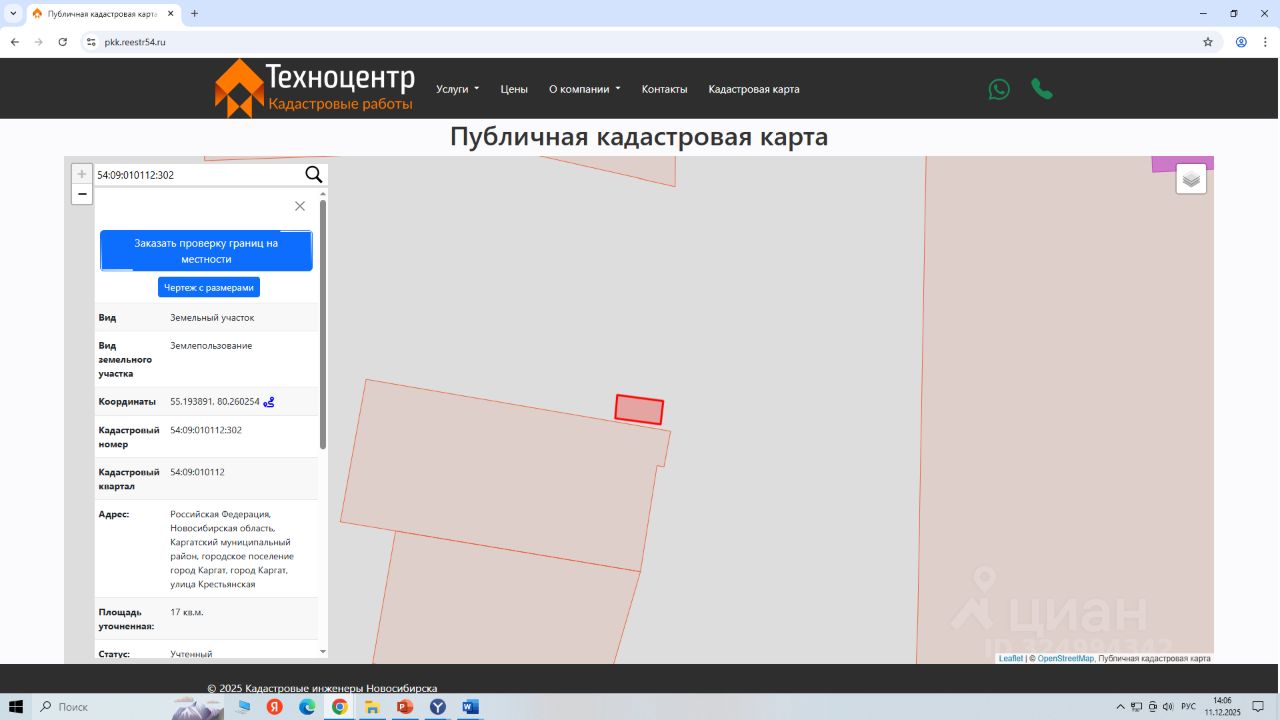The height and width of the screenshot is (720, 1280).
Task: Open the volume control in system tray
Action: (1168, 707)
